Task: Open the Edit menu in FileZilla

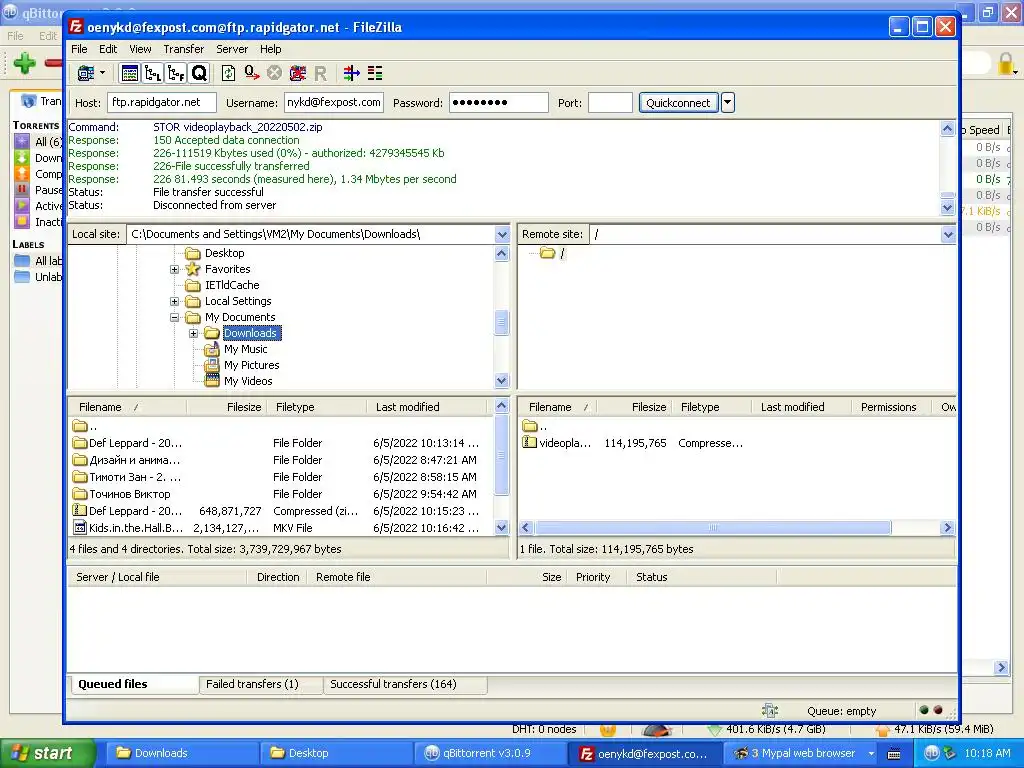Action: [108, 49]
